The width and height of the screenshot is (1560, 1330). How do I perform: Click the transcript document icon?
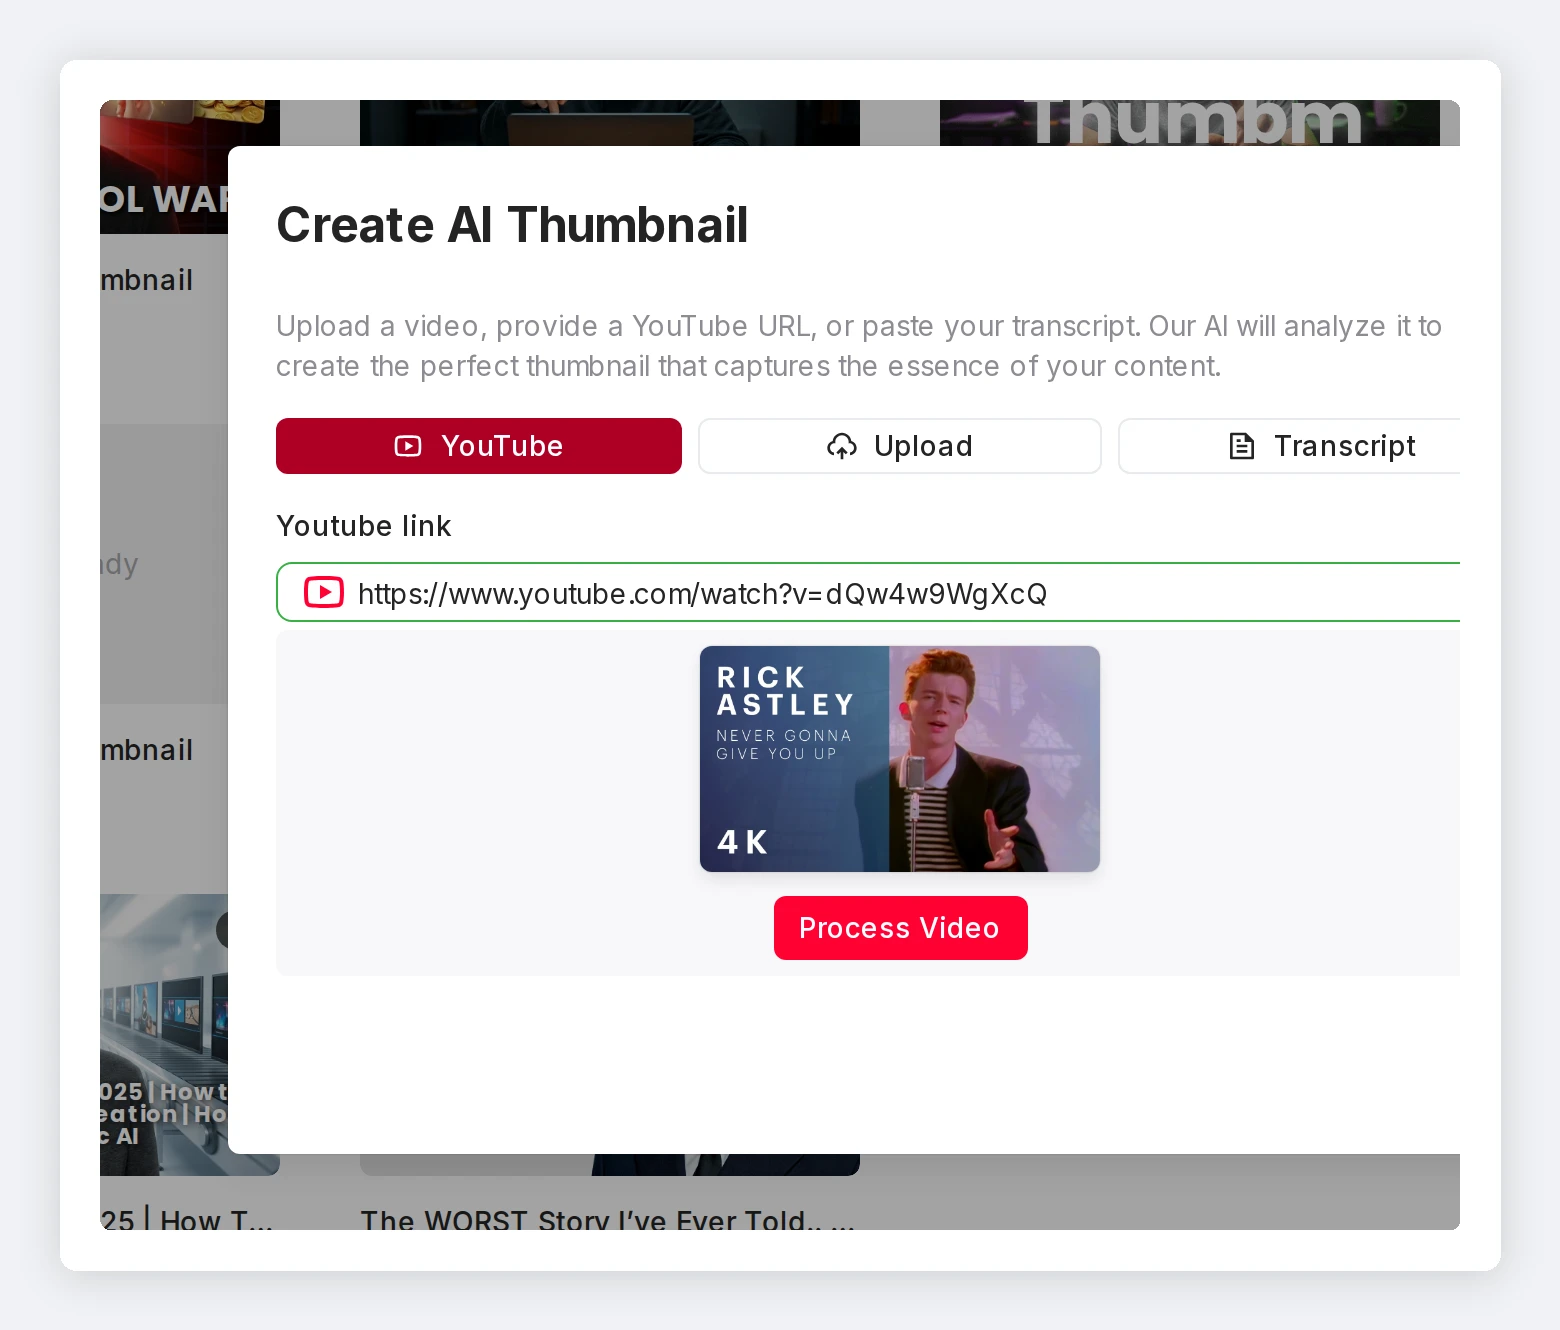pos(1241,446)
